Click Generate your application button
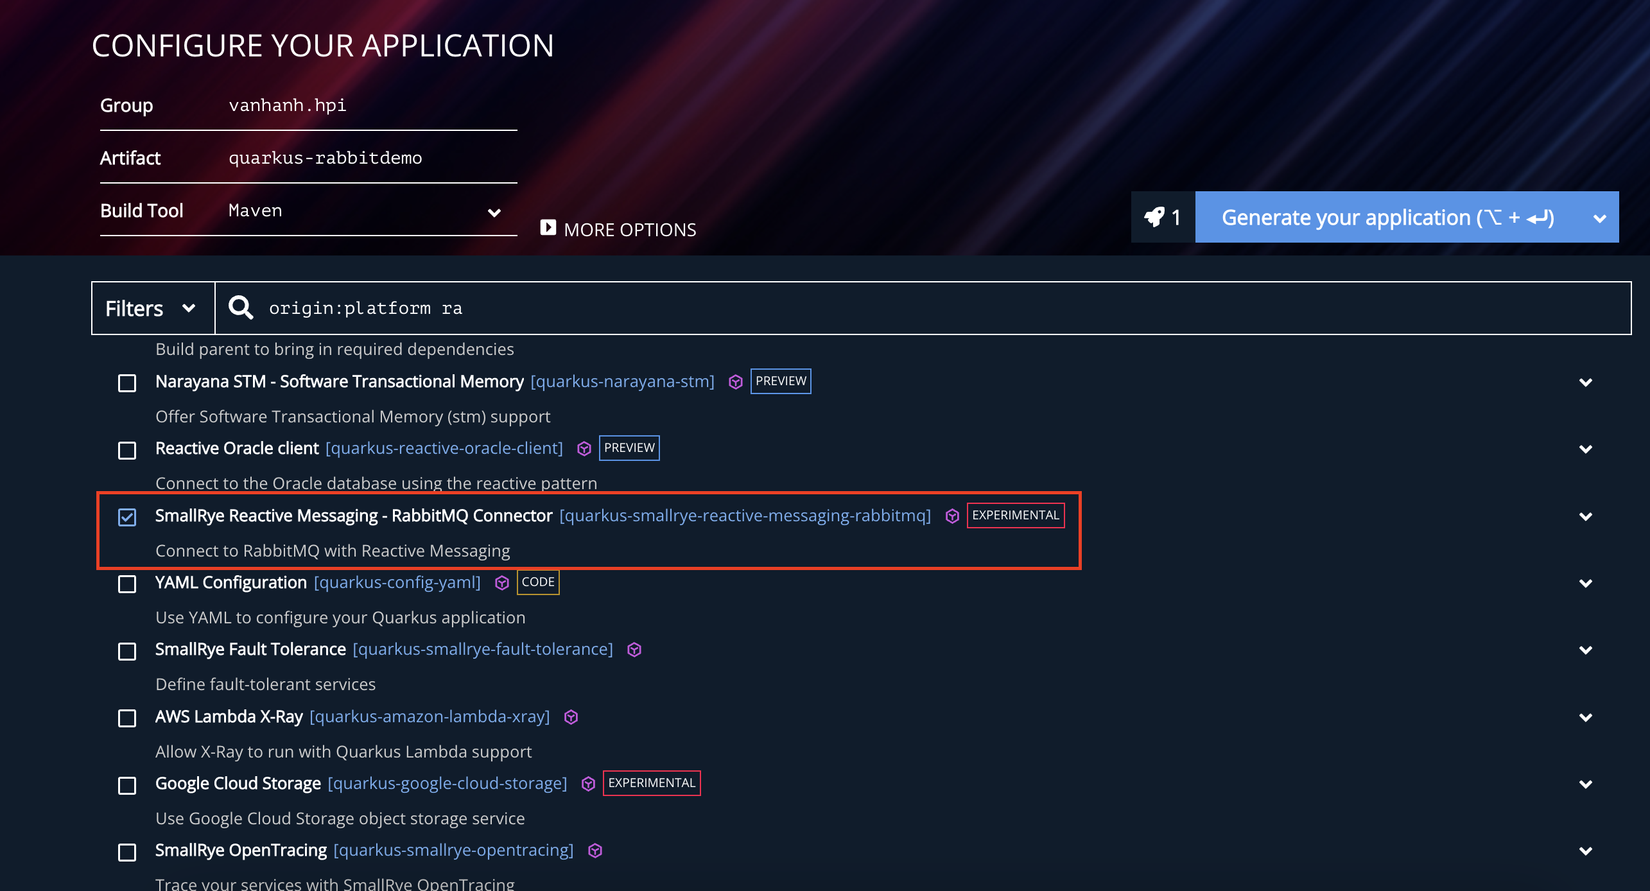Image resolution: width=1650 pixels, height=891 pixels. (x=1388, y=217)
